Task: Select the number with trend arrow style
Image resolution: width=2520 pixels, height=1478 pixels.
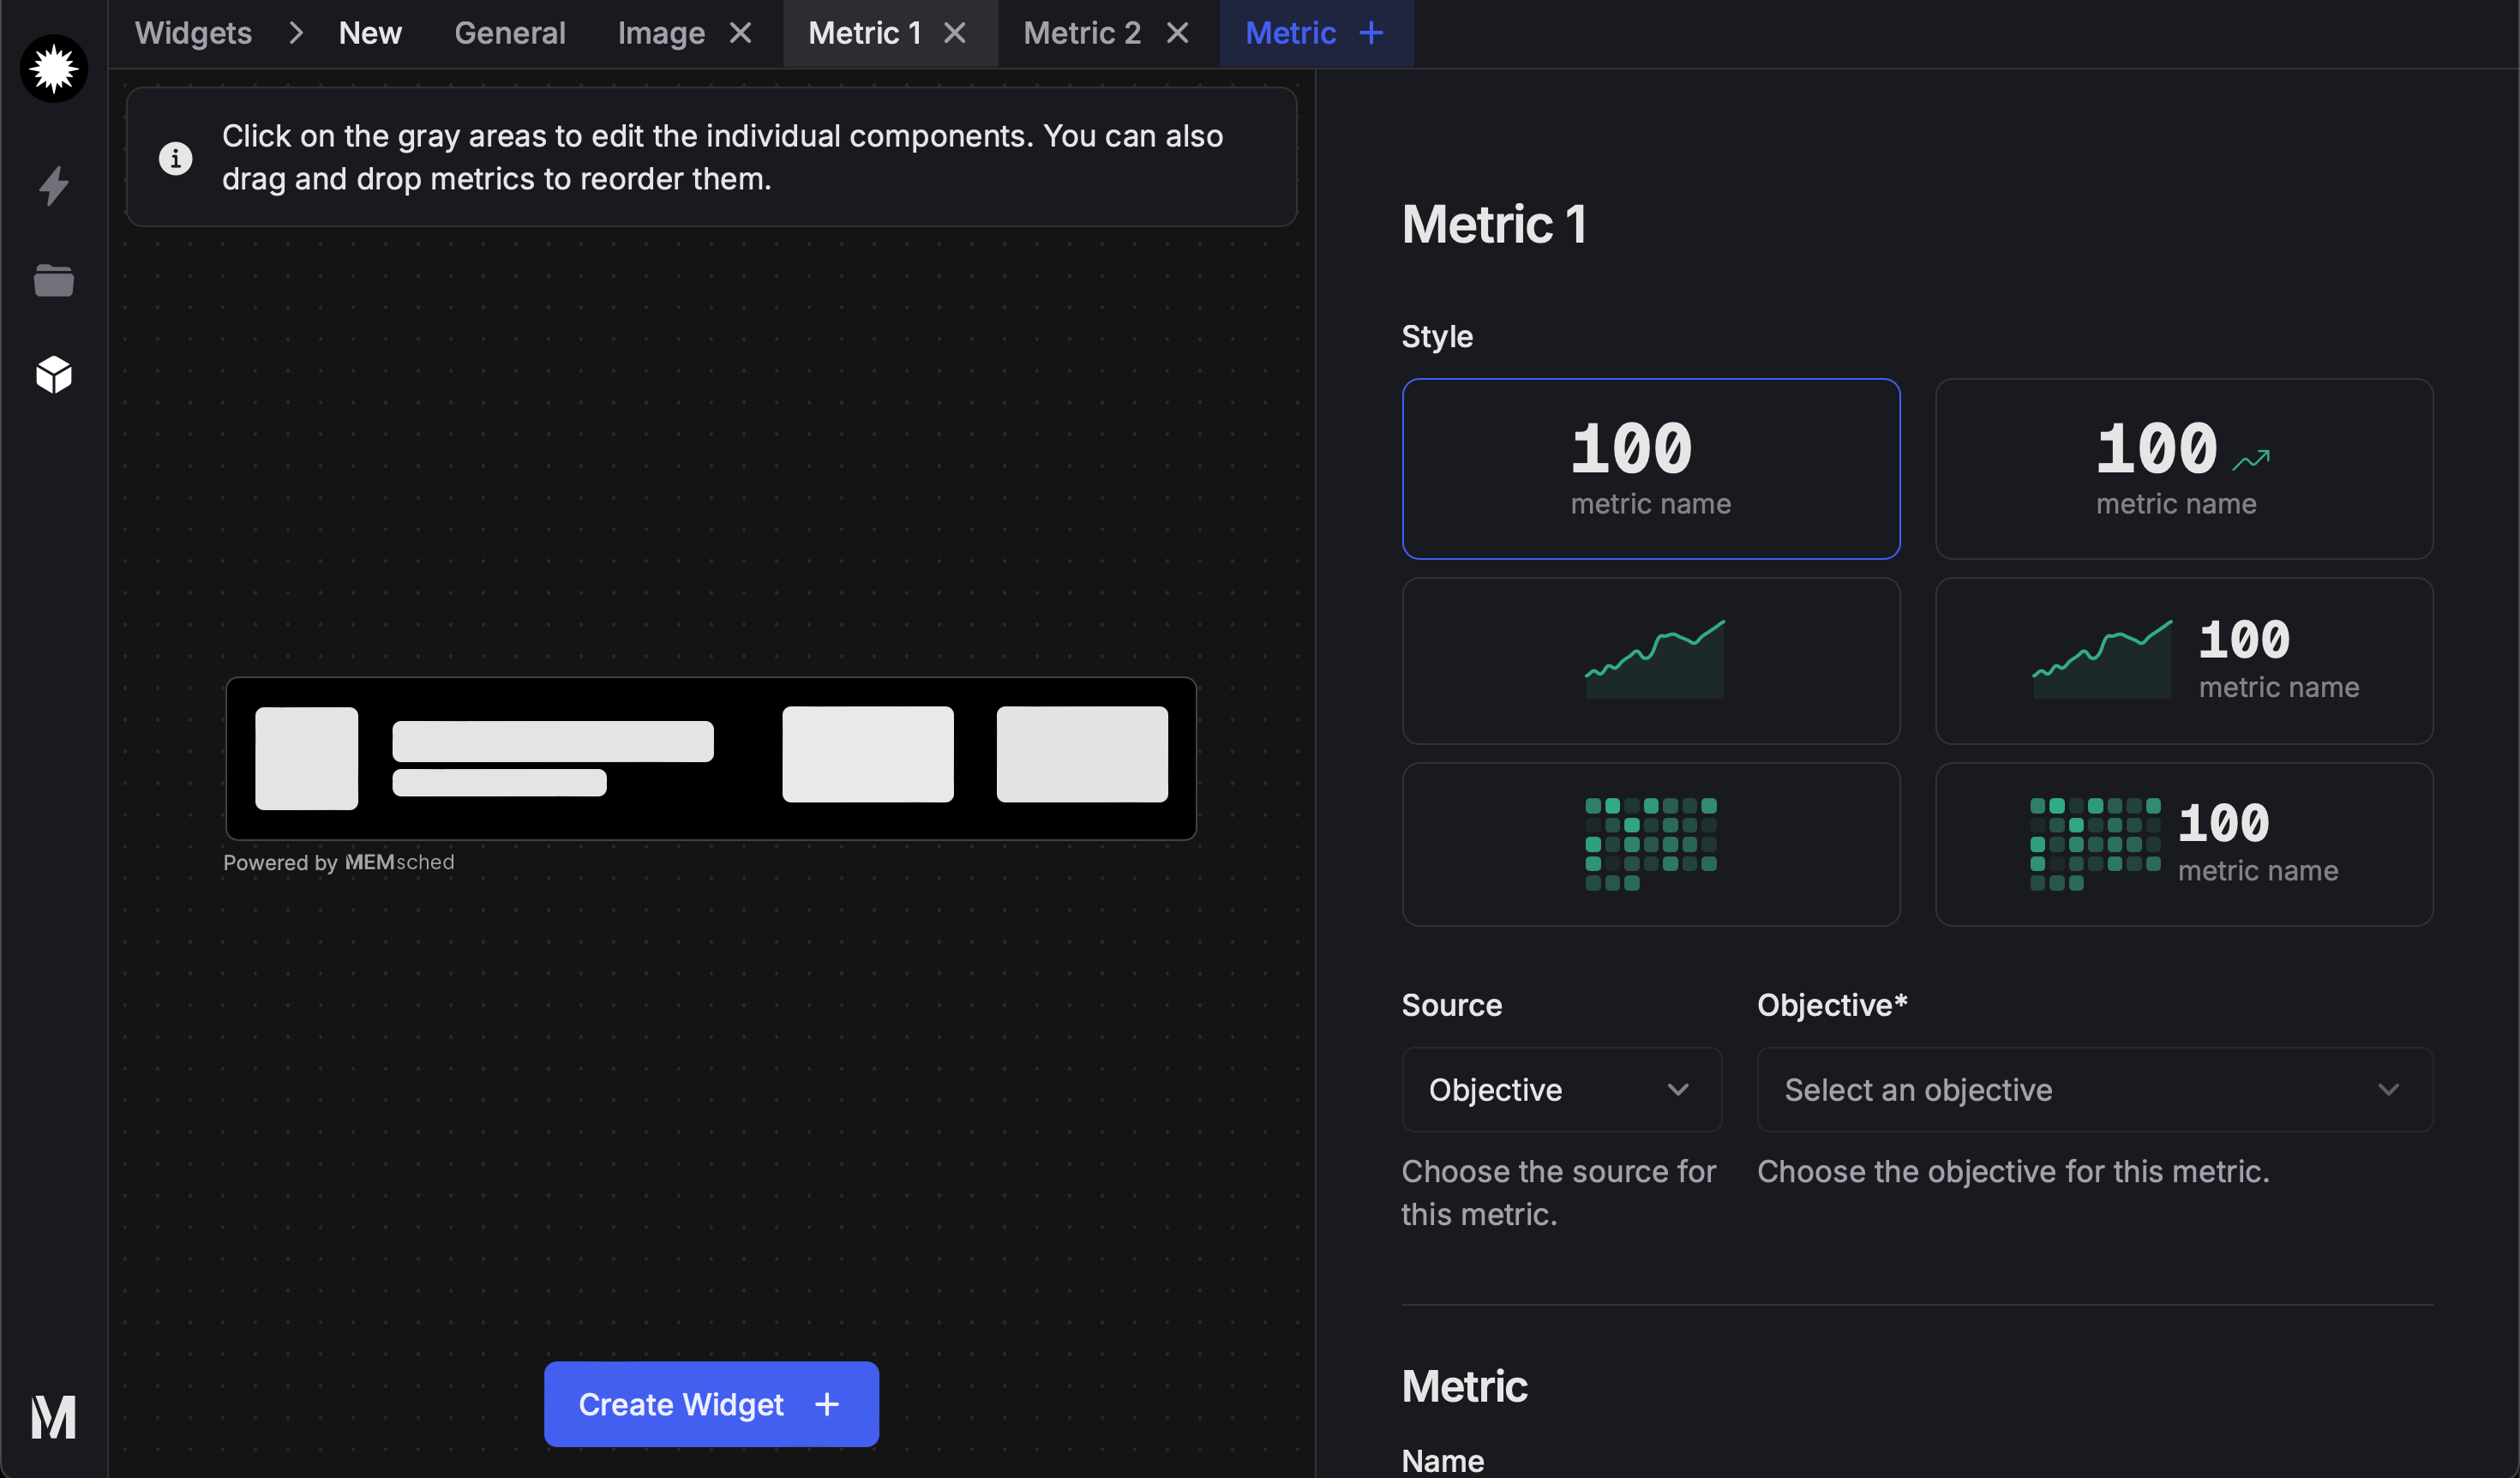Action: [2183, 468]
